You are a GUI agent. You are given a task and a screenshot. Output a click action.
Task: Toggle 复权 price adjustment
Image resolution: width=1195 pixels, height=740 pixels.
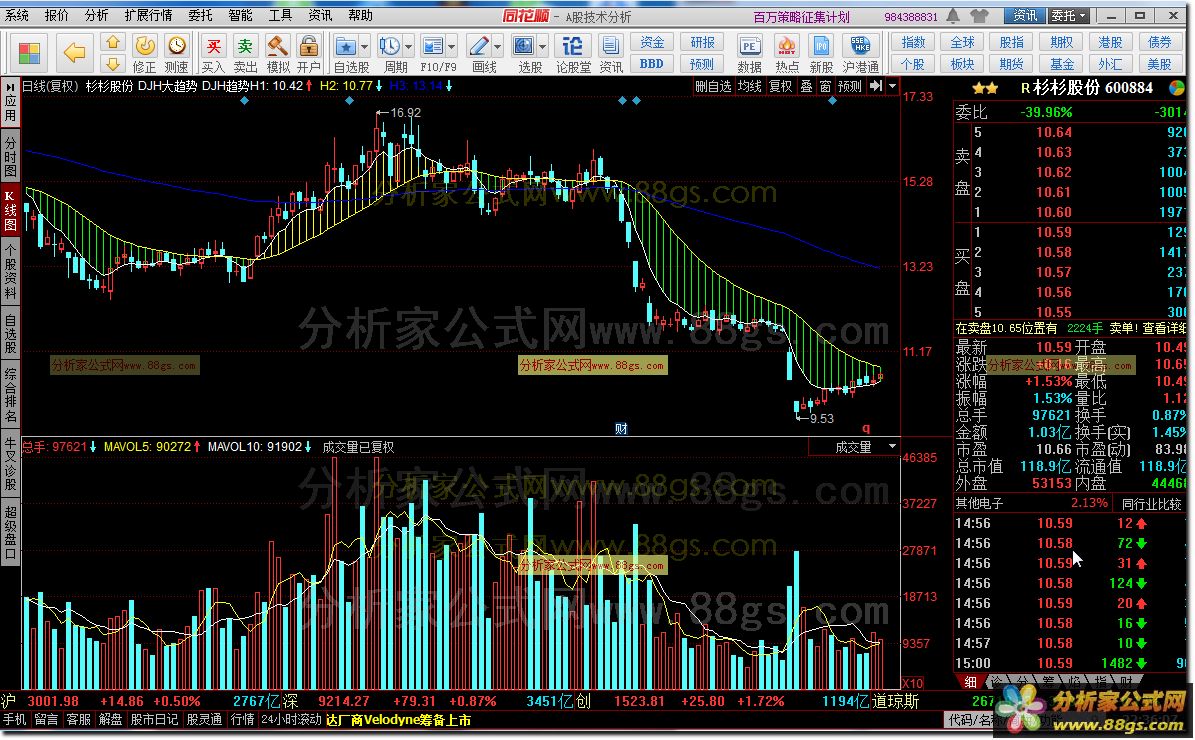click(780, 86)
